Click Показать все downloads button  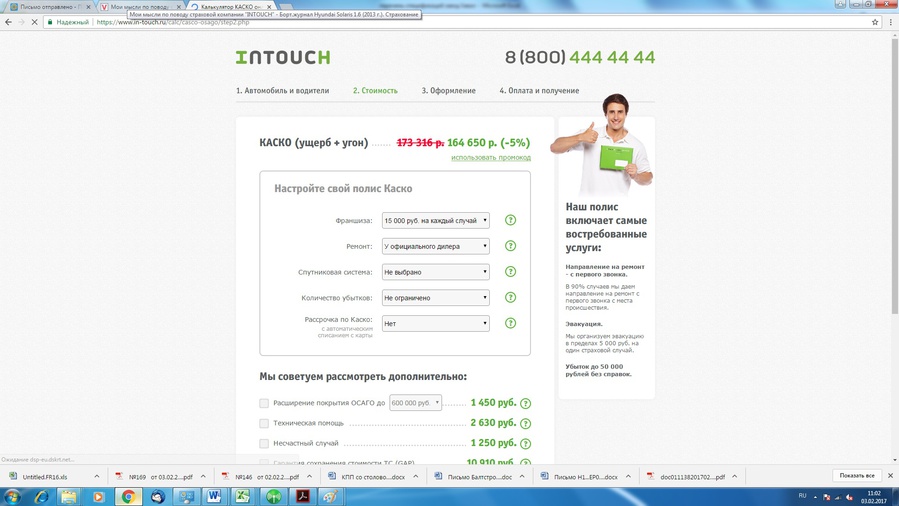pos(857,476)
